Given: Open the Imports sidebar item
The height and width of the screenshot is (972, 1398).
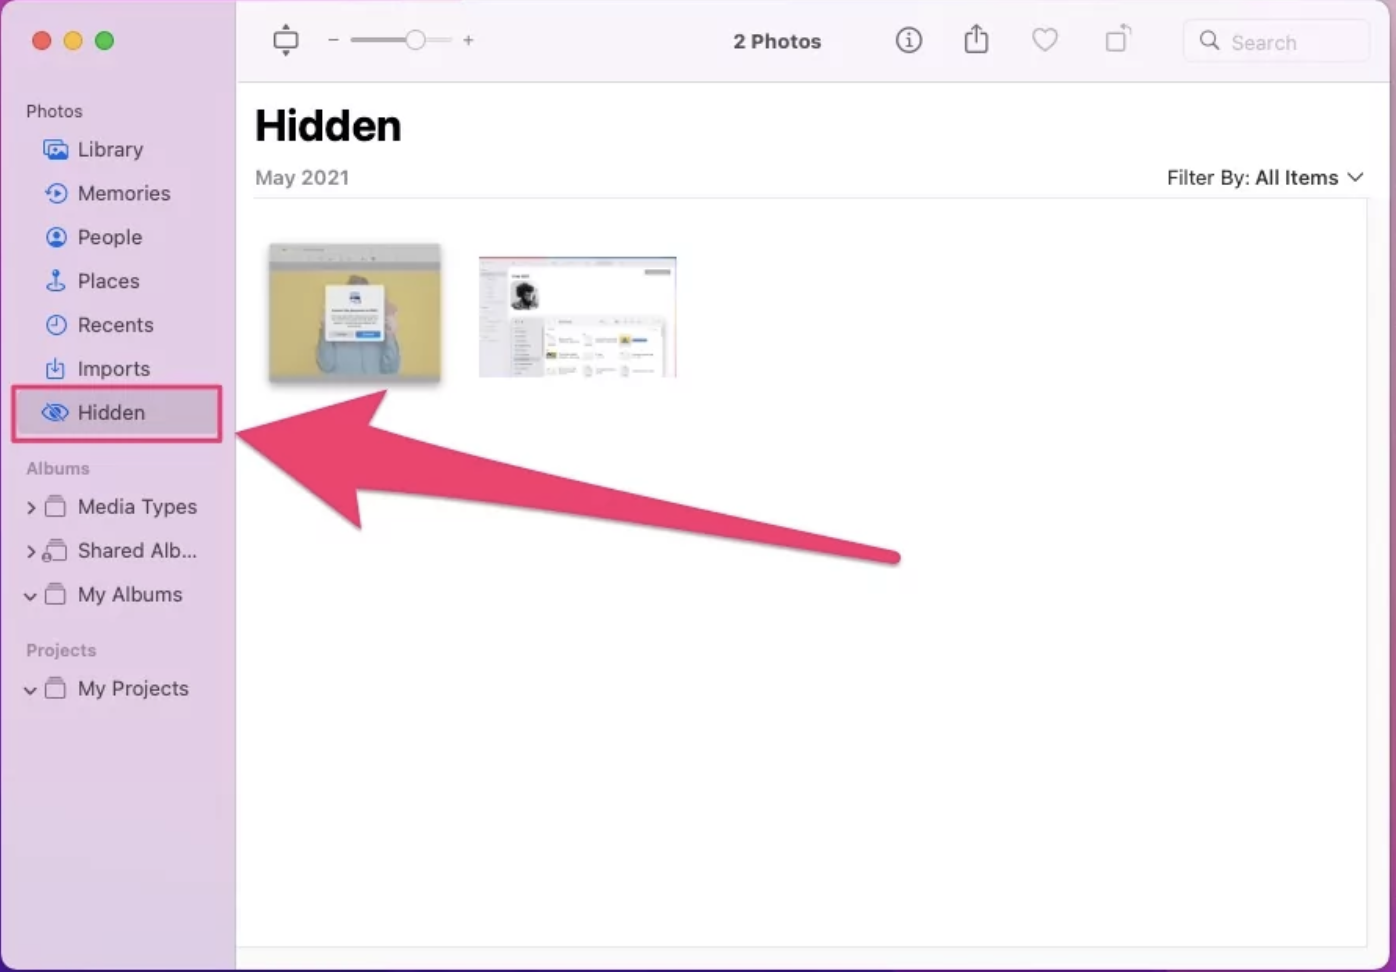Looking at the screenshot, I should (x=113, y=369).
